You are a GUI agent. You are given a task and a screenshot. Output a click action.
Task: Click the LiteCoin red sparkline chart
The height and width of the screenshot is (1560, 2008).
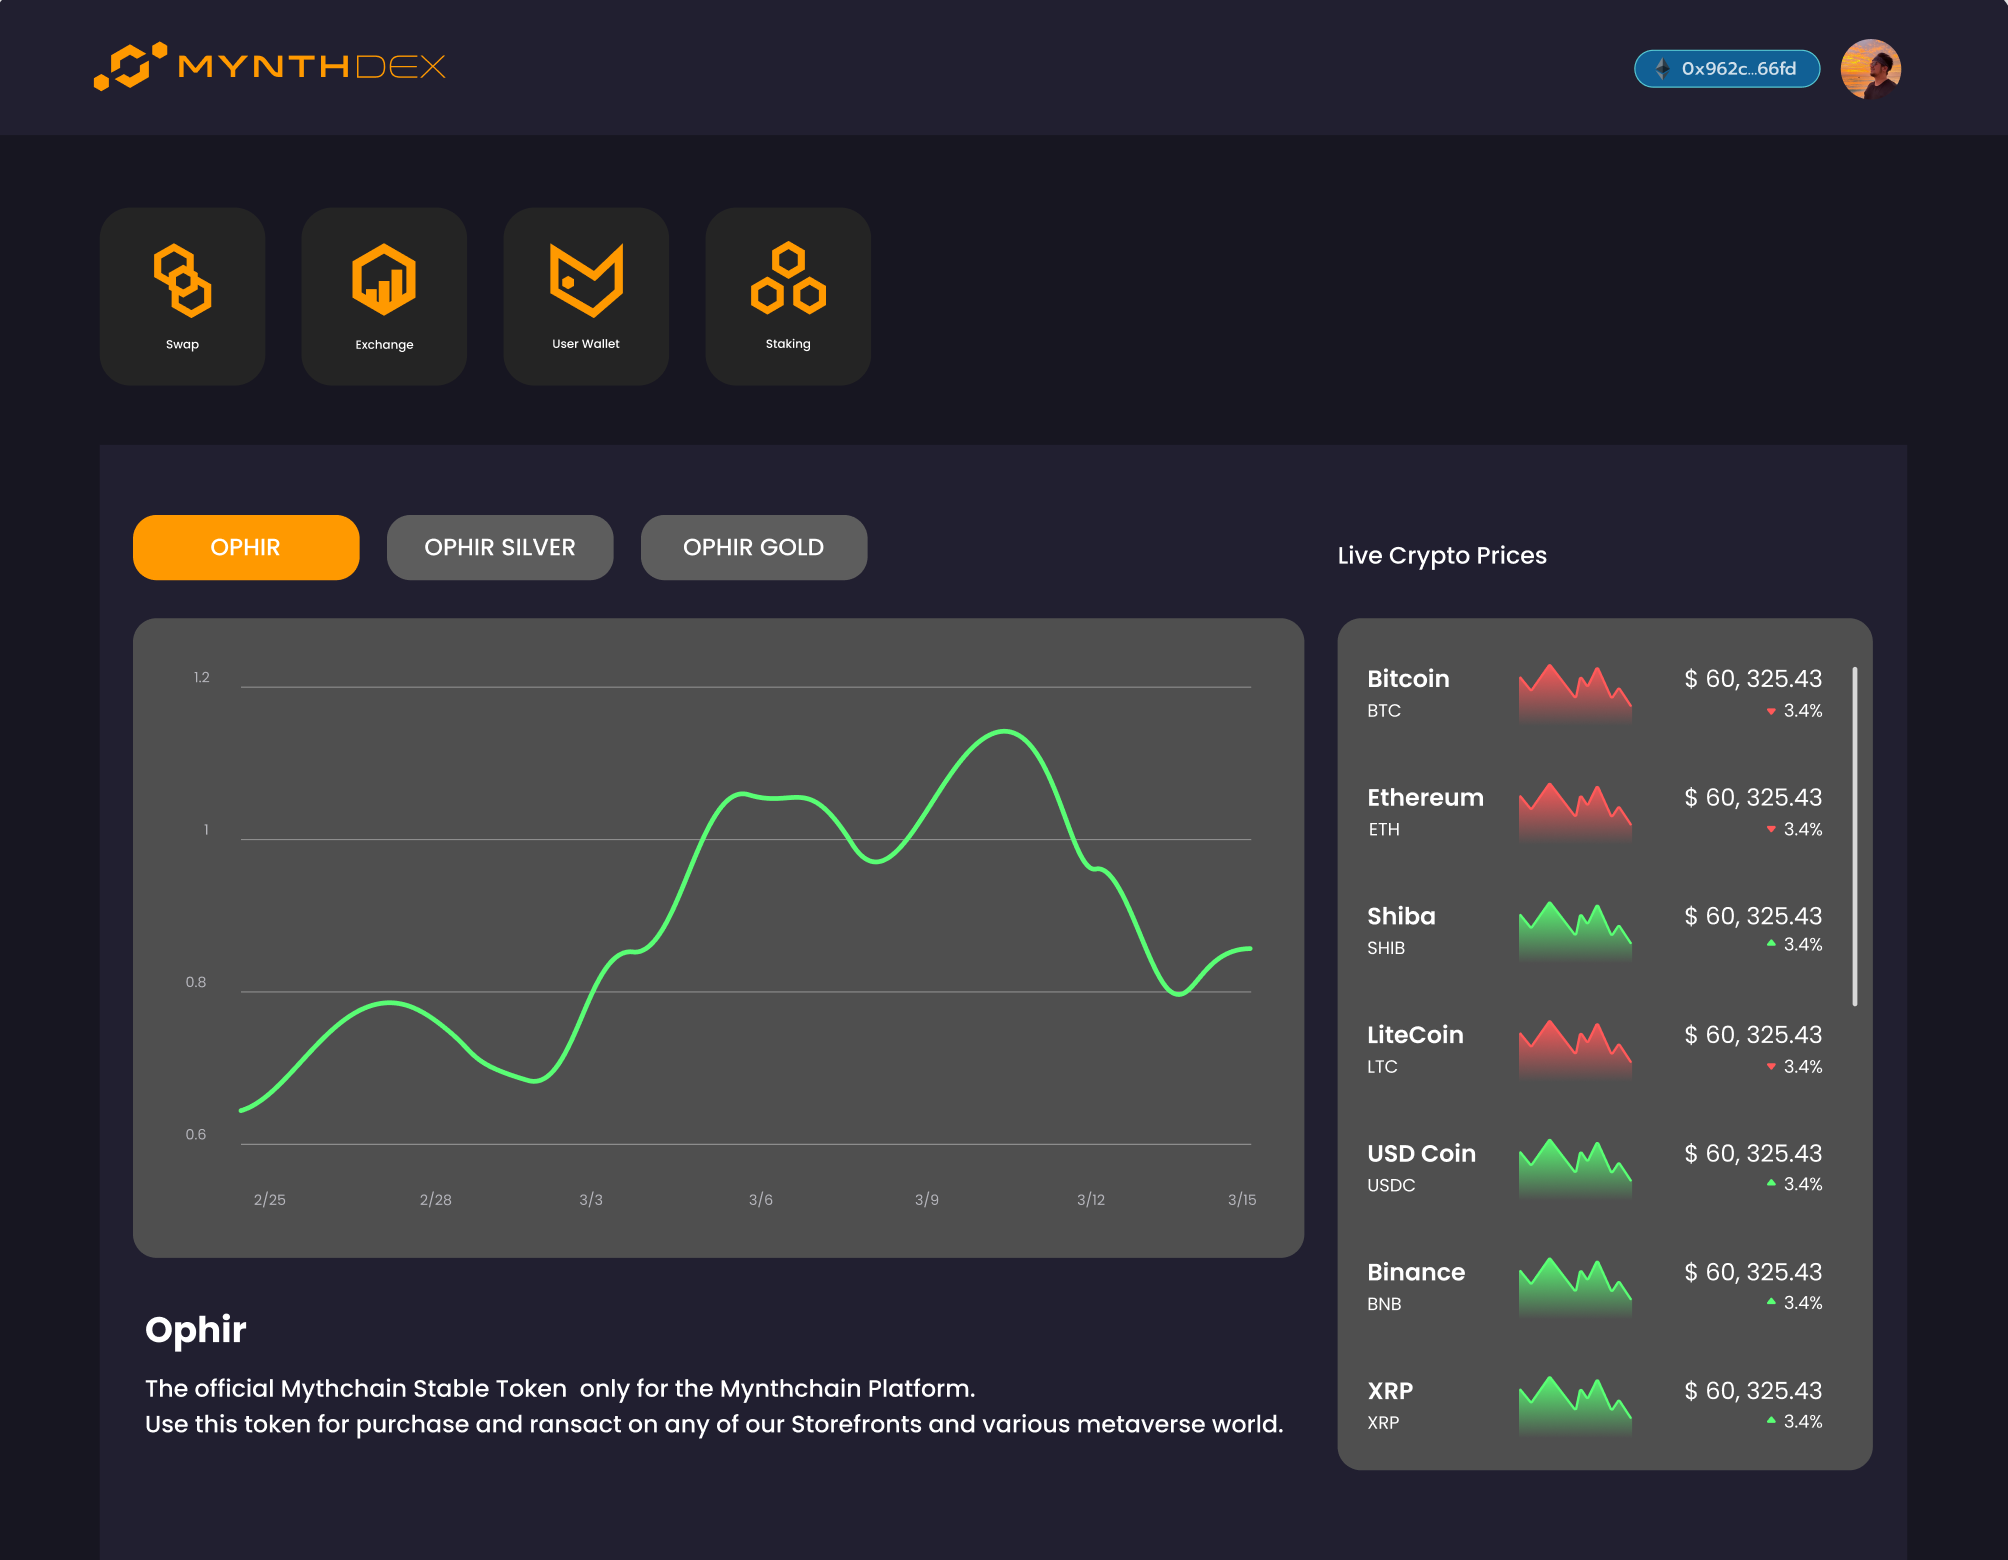coord(1575,1049)
